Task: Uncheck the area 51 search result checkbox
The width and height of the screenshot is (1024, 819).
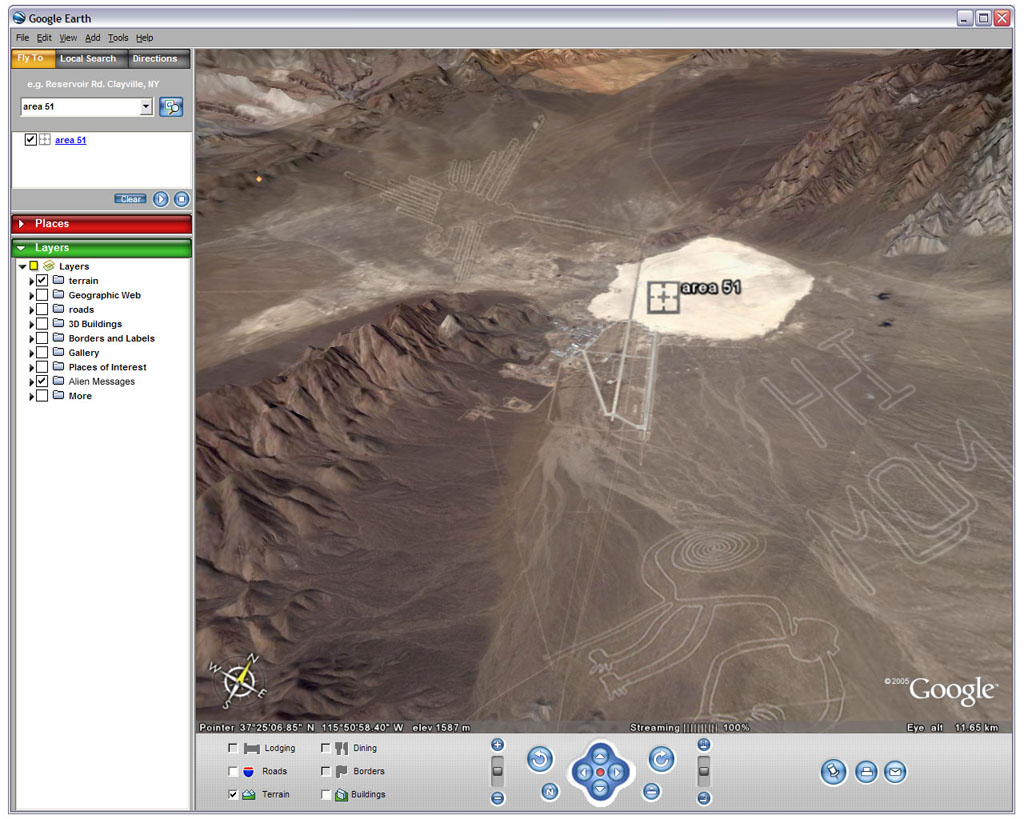Action: click(x=30, y=140)
